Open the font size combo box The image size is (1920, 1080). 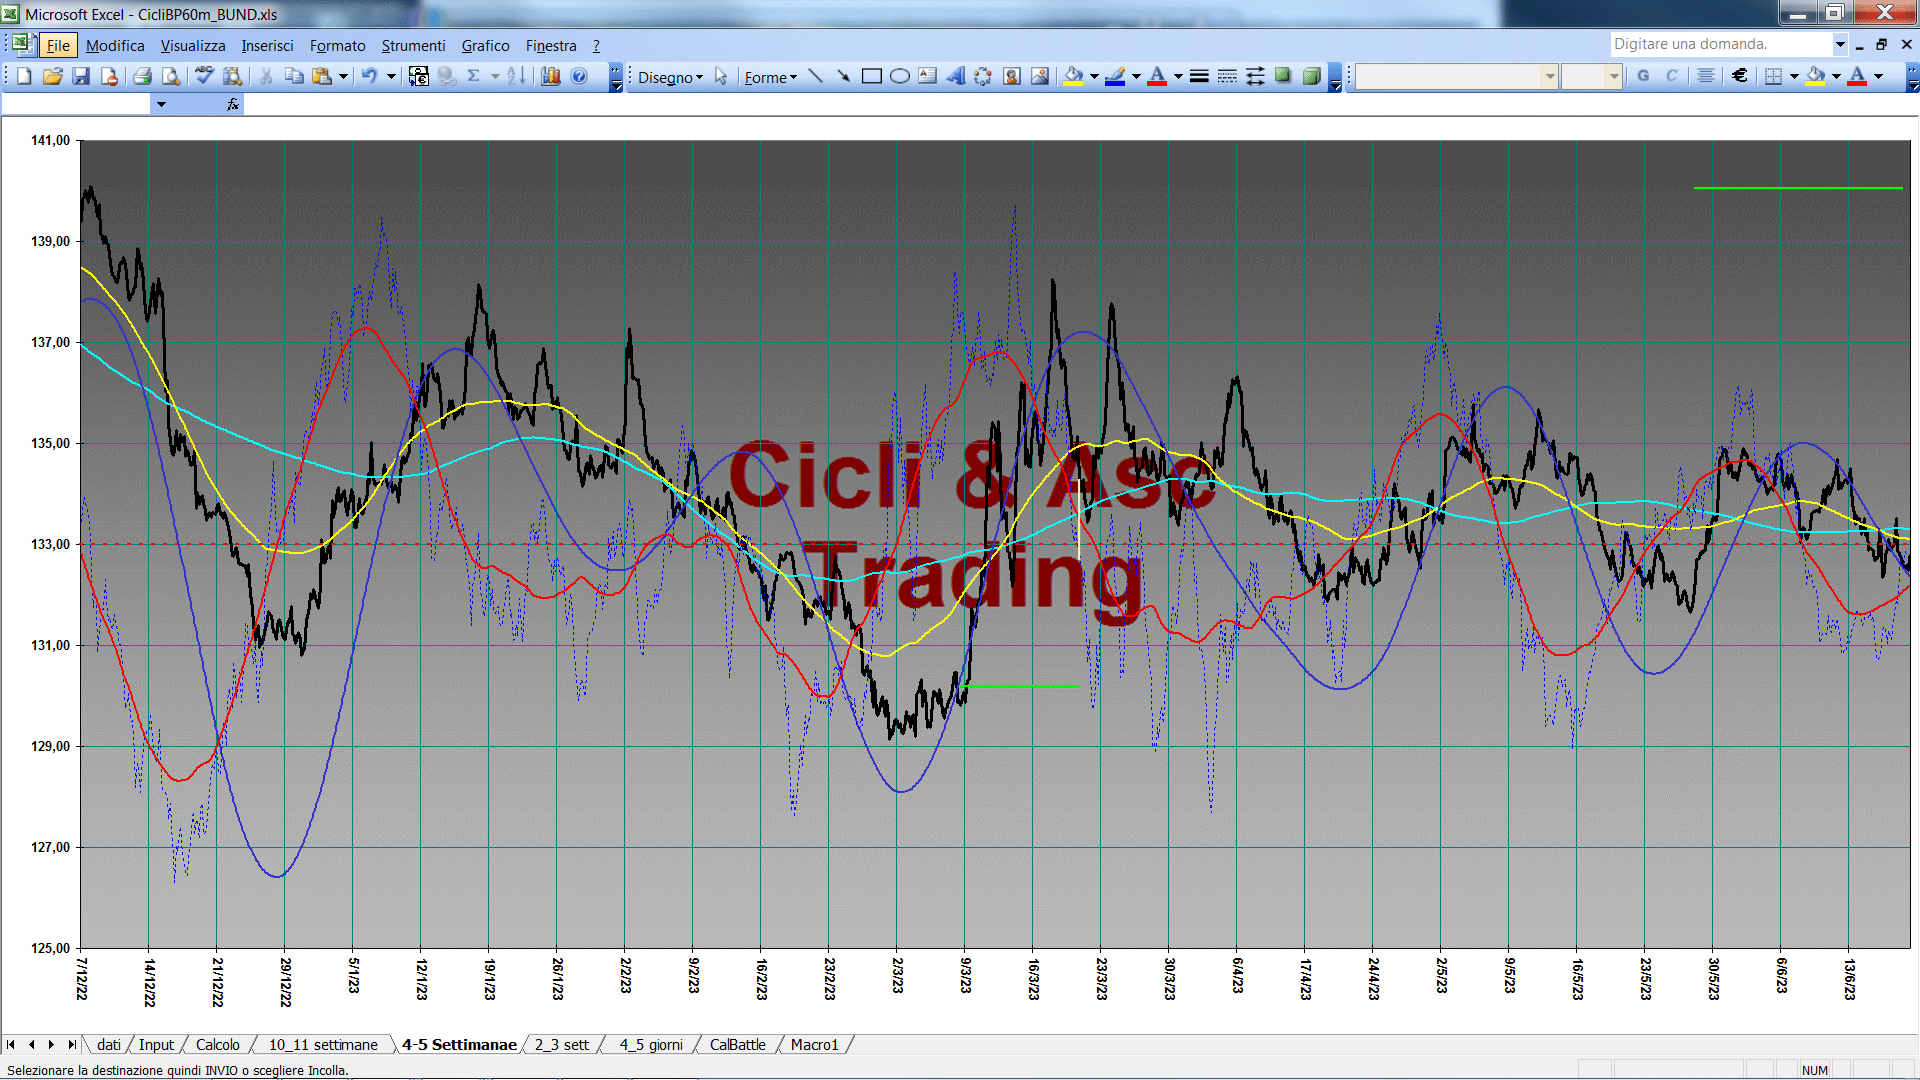(x=1591, y=76)
